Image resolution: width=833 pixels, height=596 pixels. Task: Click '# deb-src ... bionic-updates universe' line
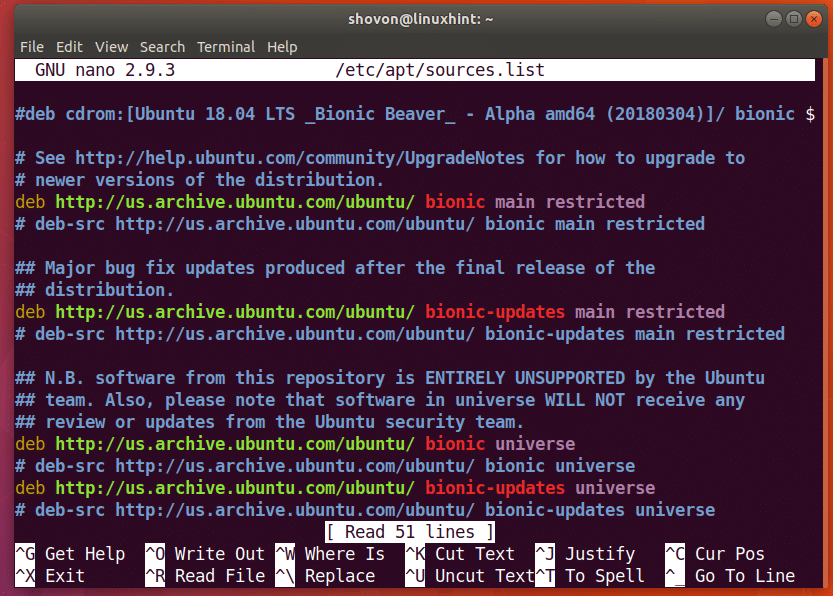[x=365, y=510]
